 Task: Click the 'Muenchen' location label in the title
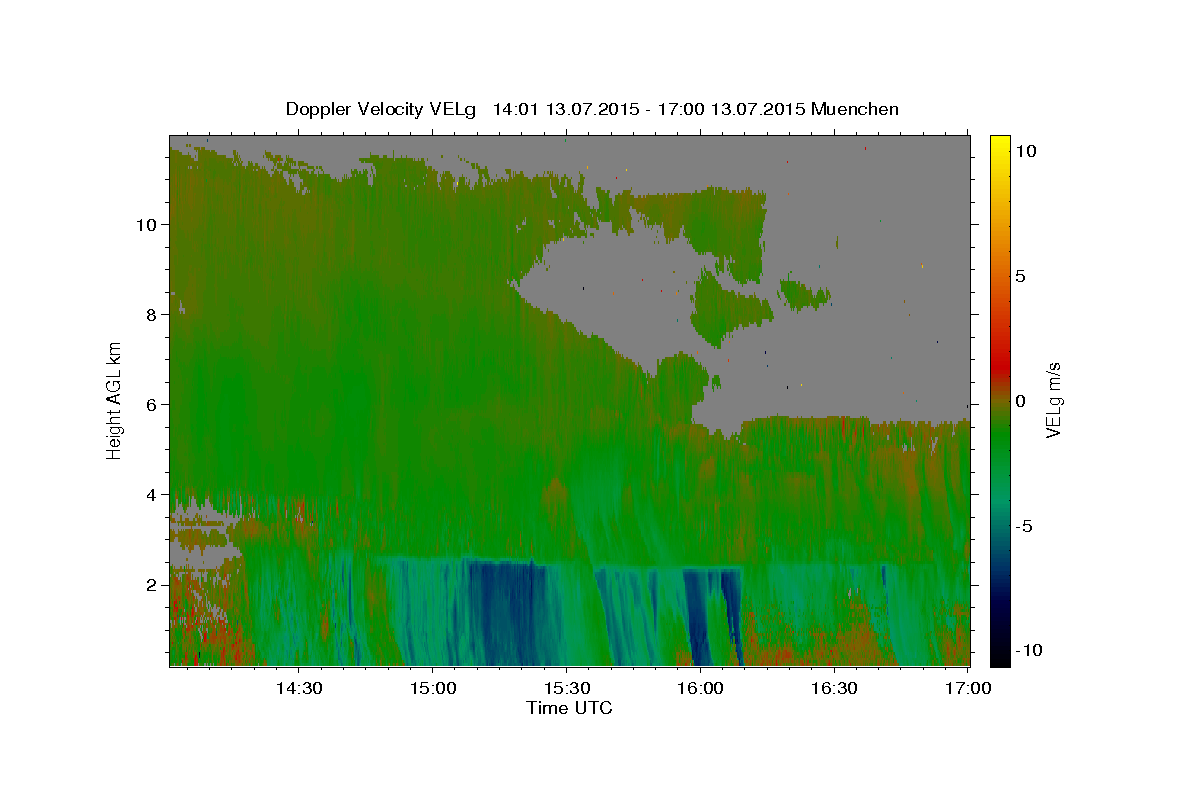[856, 109]
